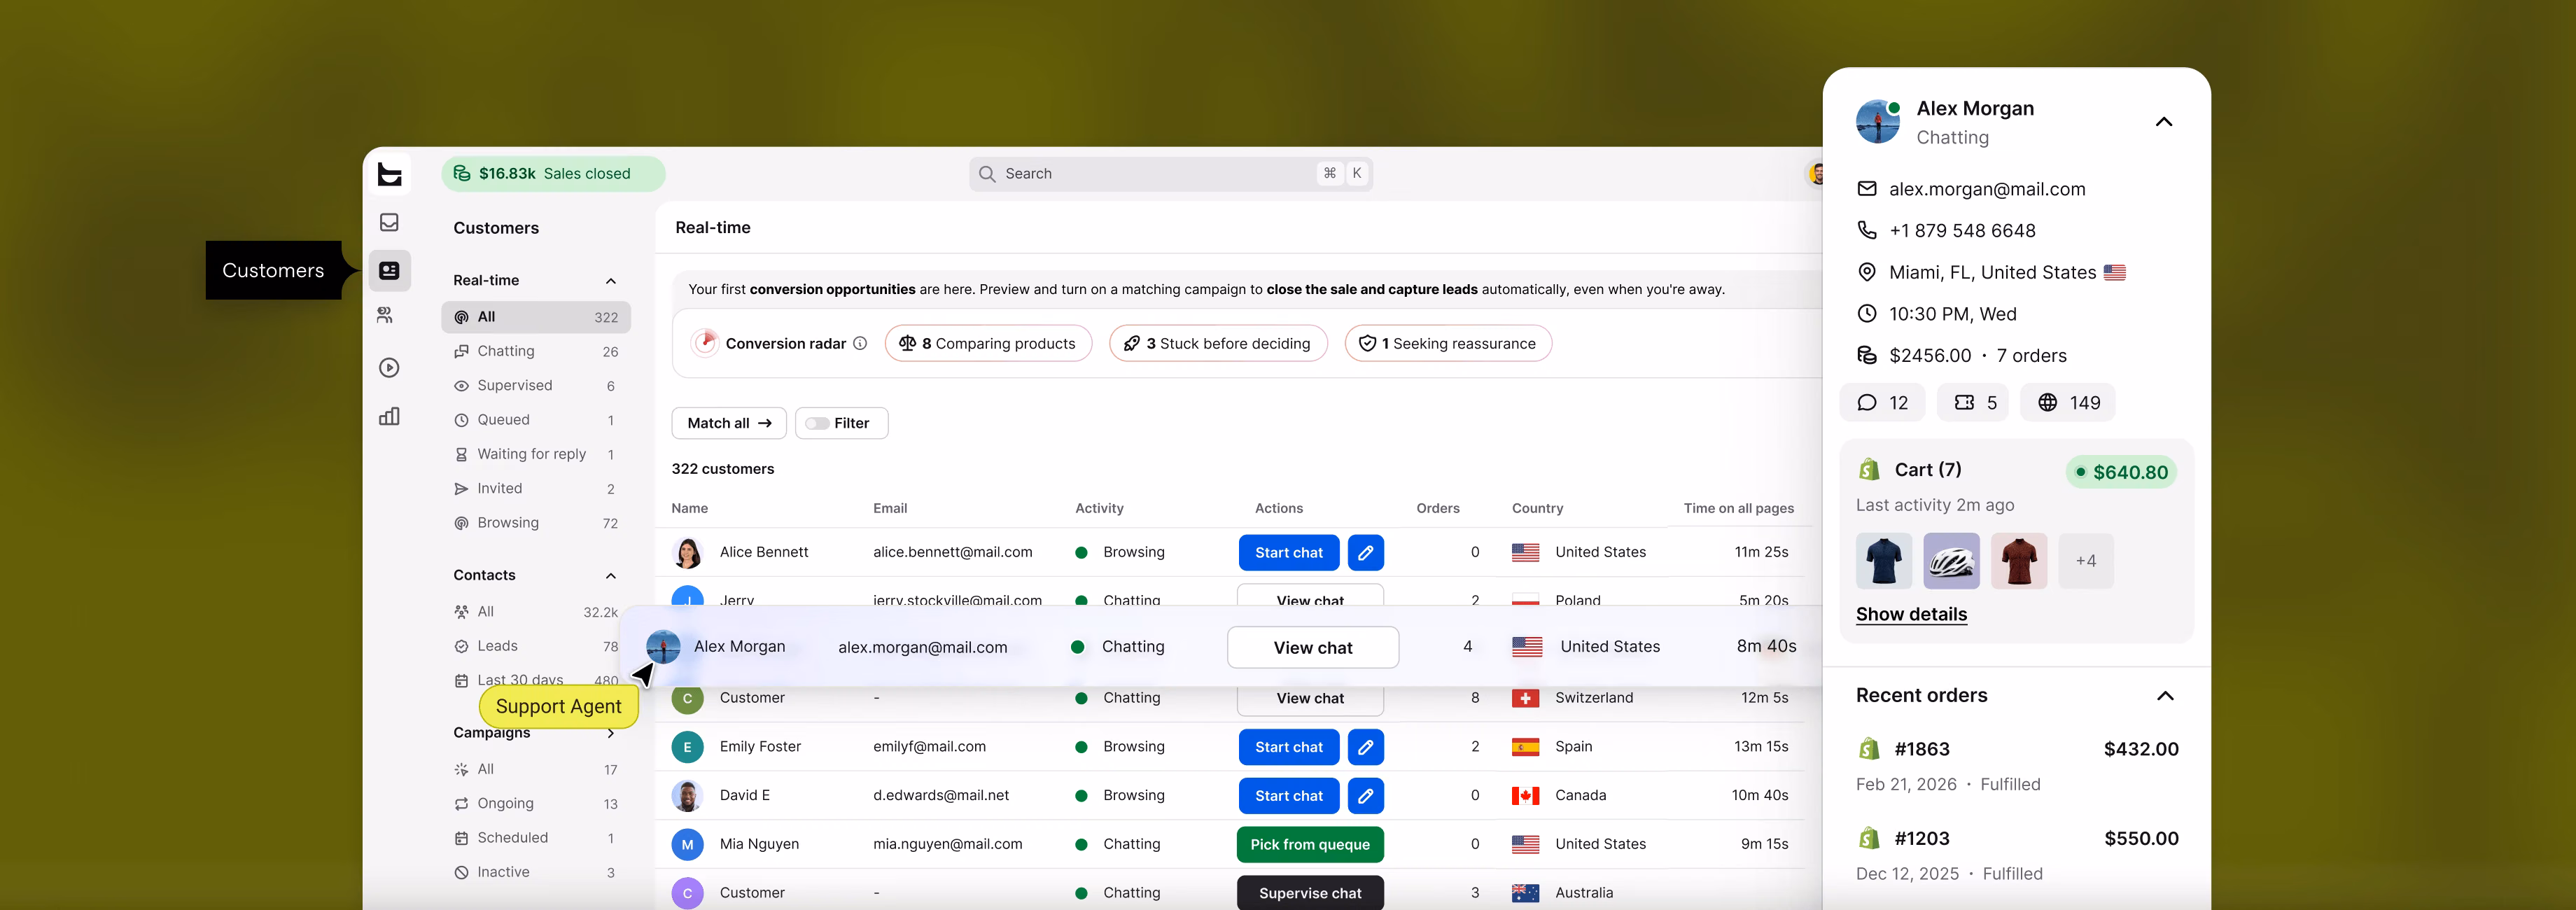Click the chat messages count 12 badge
This screenshot has height=910, width=2576.
1882,402
